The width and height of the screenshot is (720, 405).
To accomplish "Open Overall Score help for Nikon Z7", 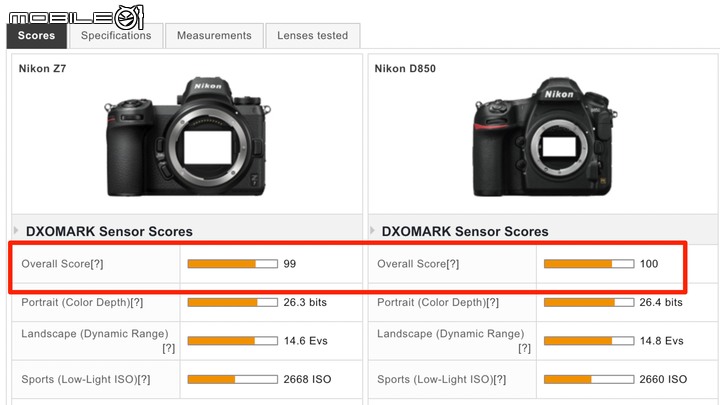I will click(97, 264).
